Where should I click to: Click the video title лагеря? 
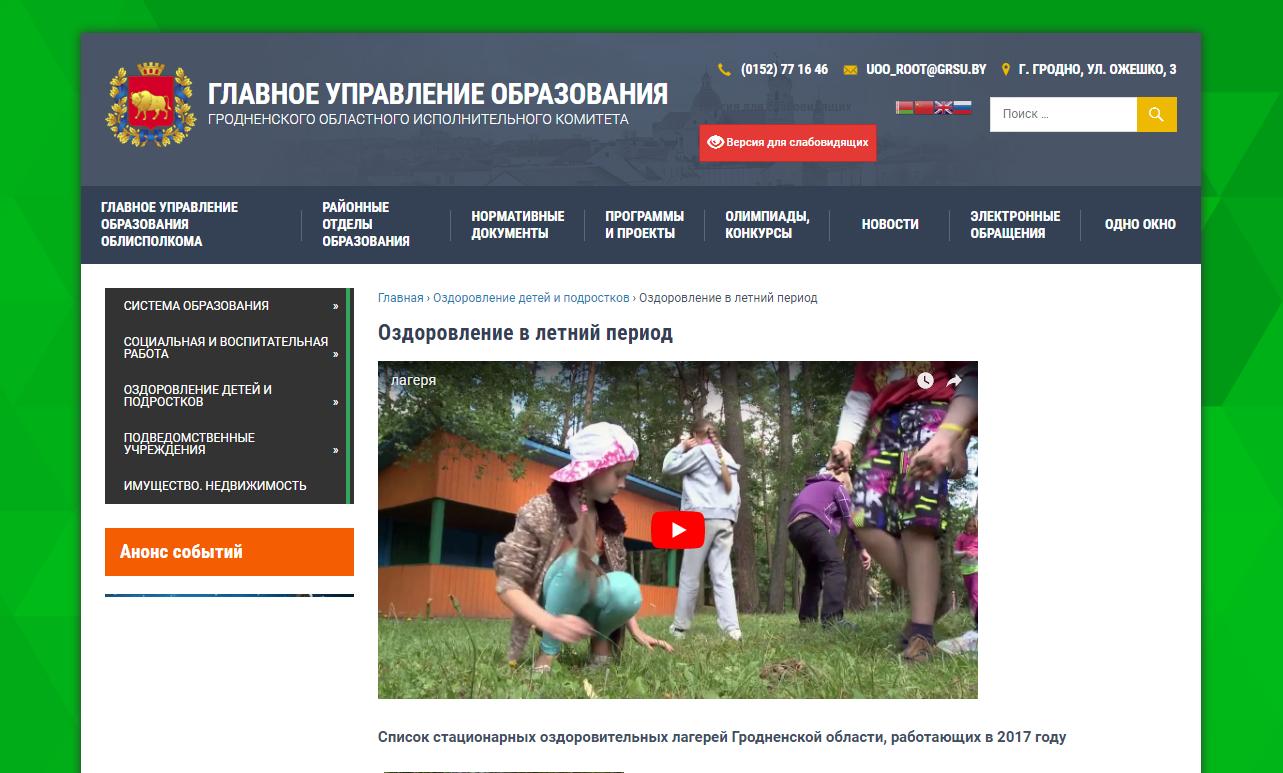point(414,381)
